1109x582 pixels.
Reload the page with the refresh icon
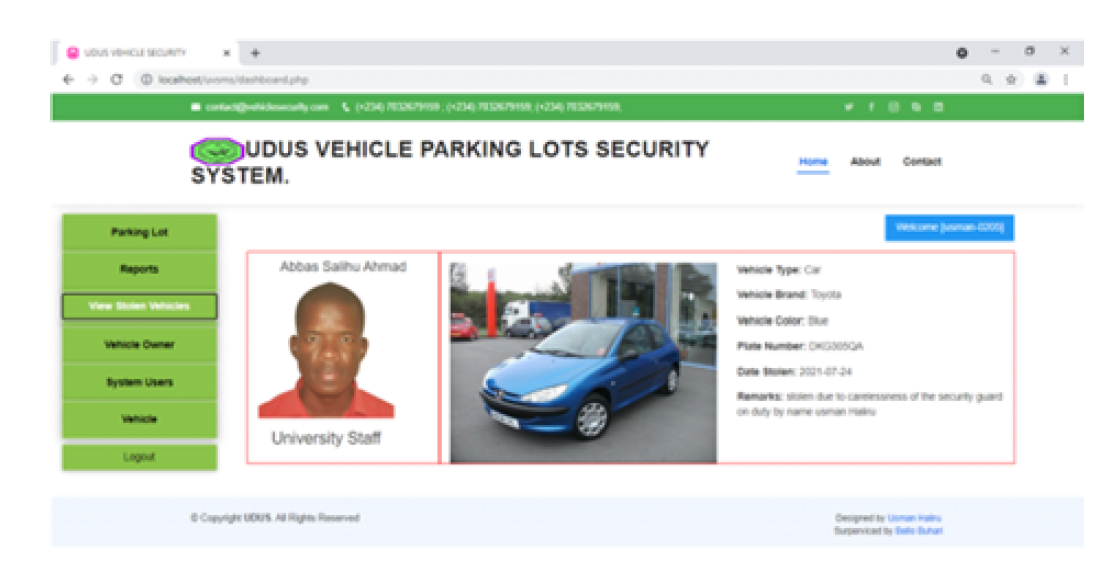[x=117, y=80]
